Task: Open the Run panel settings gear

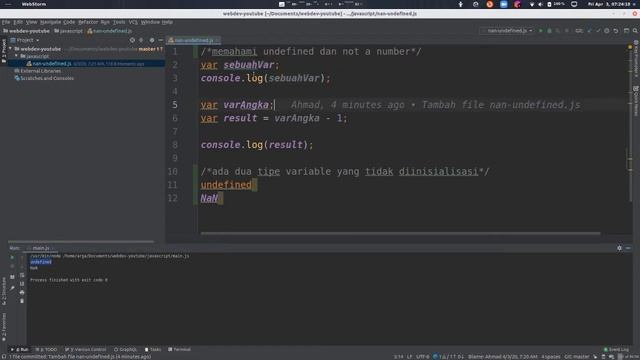Action: (x=619, y=248)
